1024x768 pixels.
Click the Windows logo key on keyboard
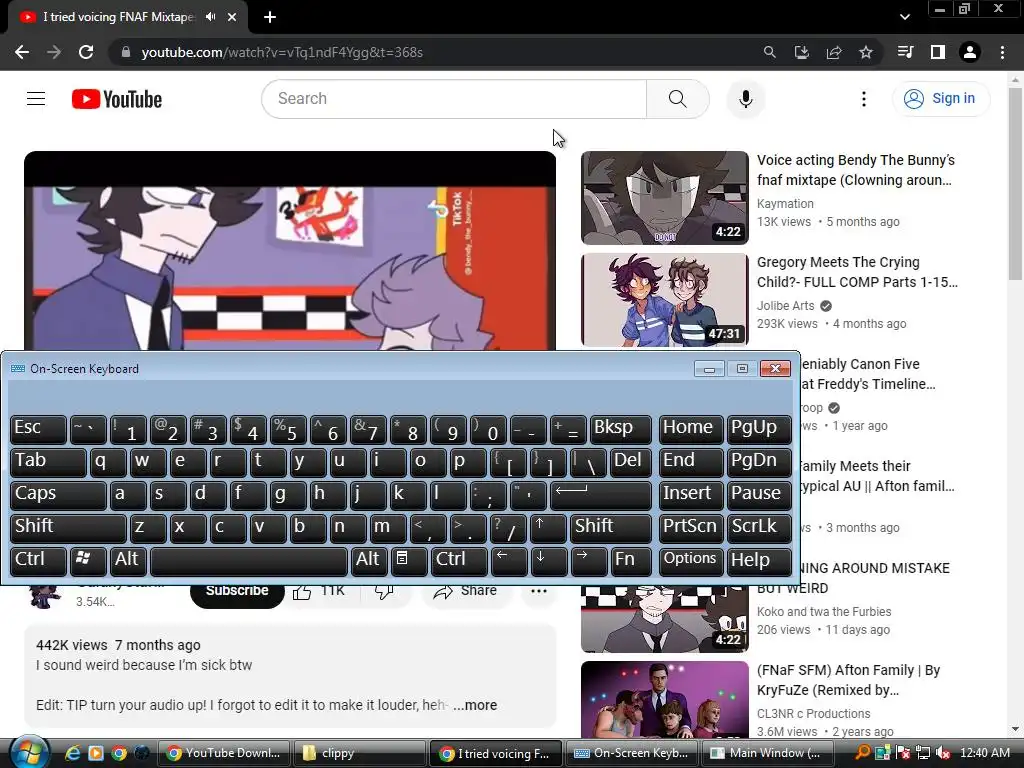click(88, 561)
